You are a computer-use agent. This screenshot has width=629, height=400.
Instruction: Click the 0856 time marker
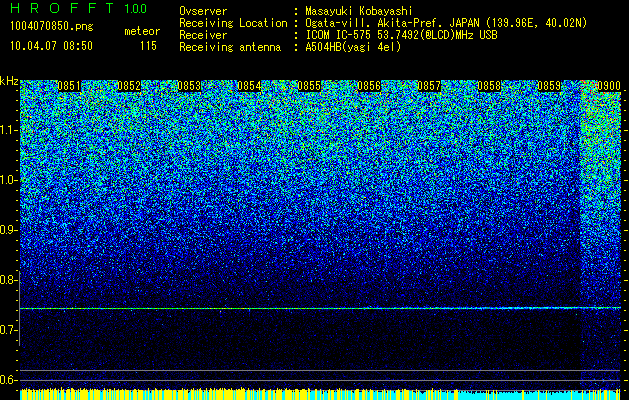click(369, 86)
